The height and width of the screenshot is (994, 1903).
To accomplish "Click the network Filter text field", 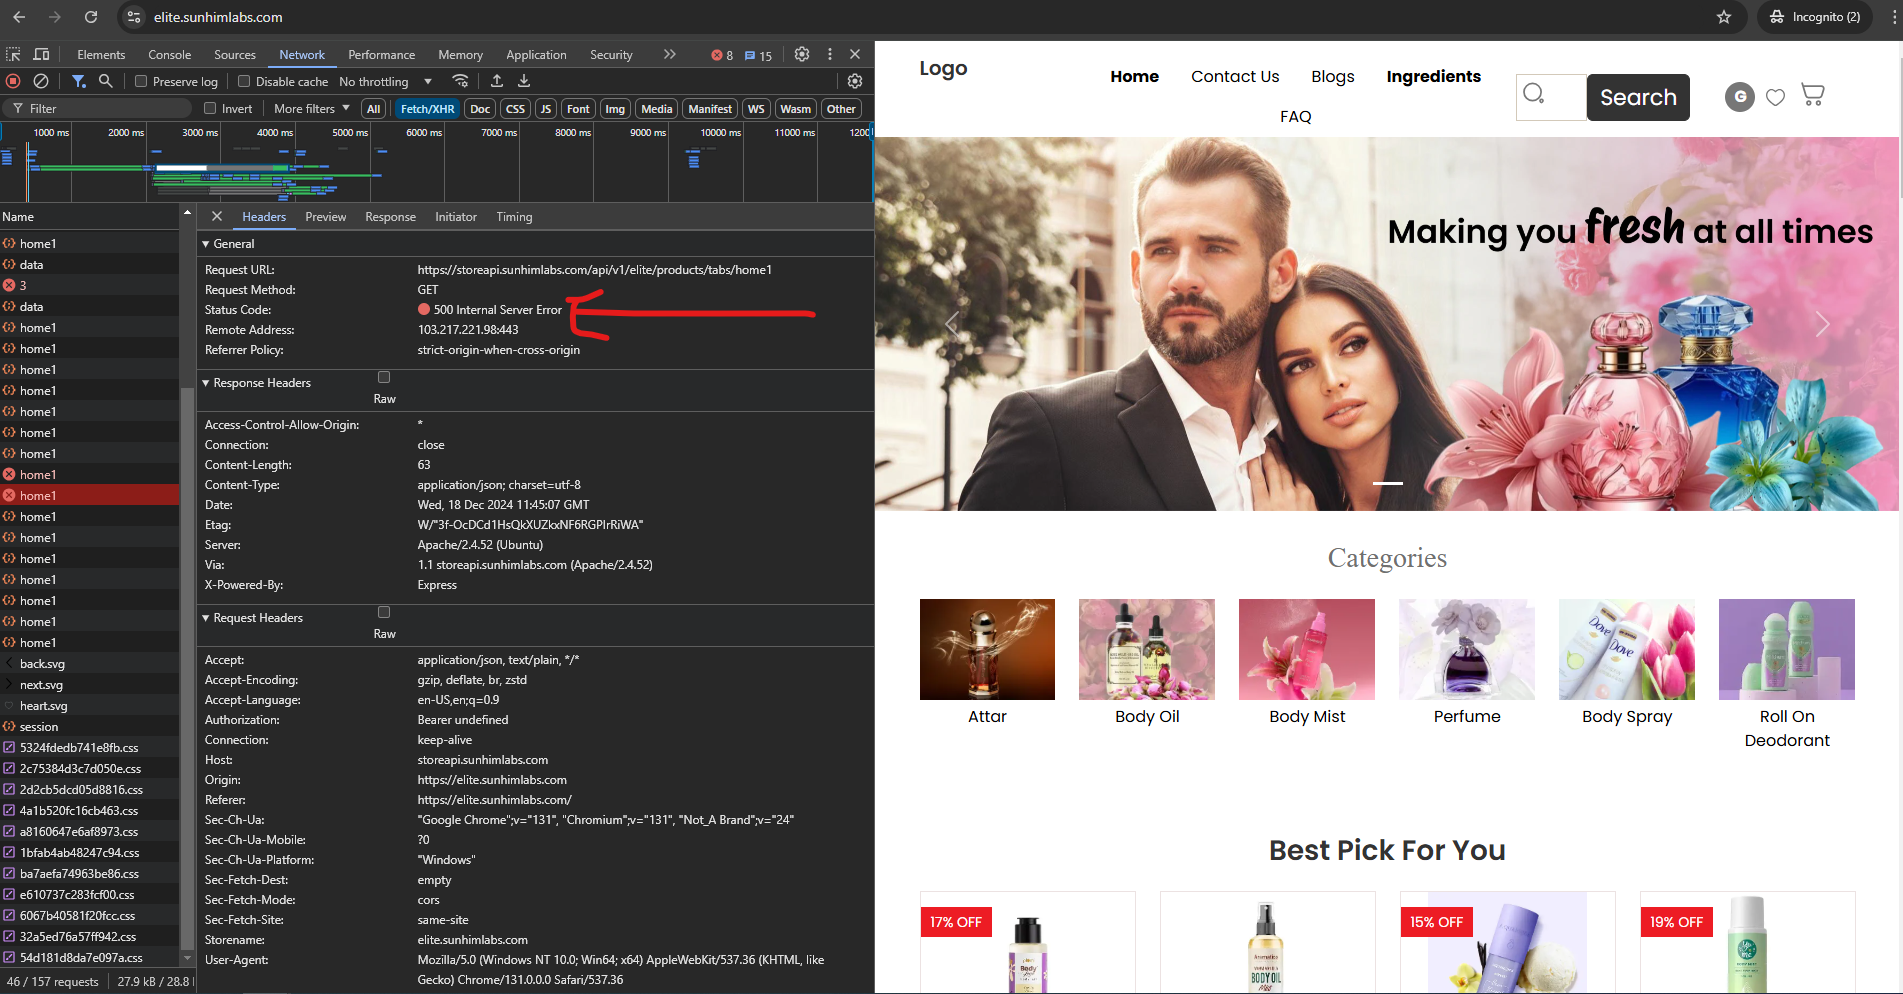I will 100,108.
